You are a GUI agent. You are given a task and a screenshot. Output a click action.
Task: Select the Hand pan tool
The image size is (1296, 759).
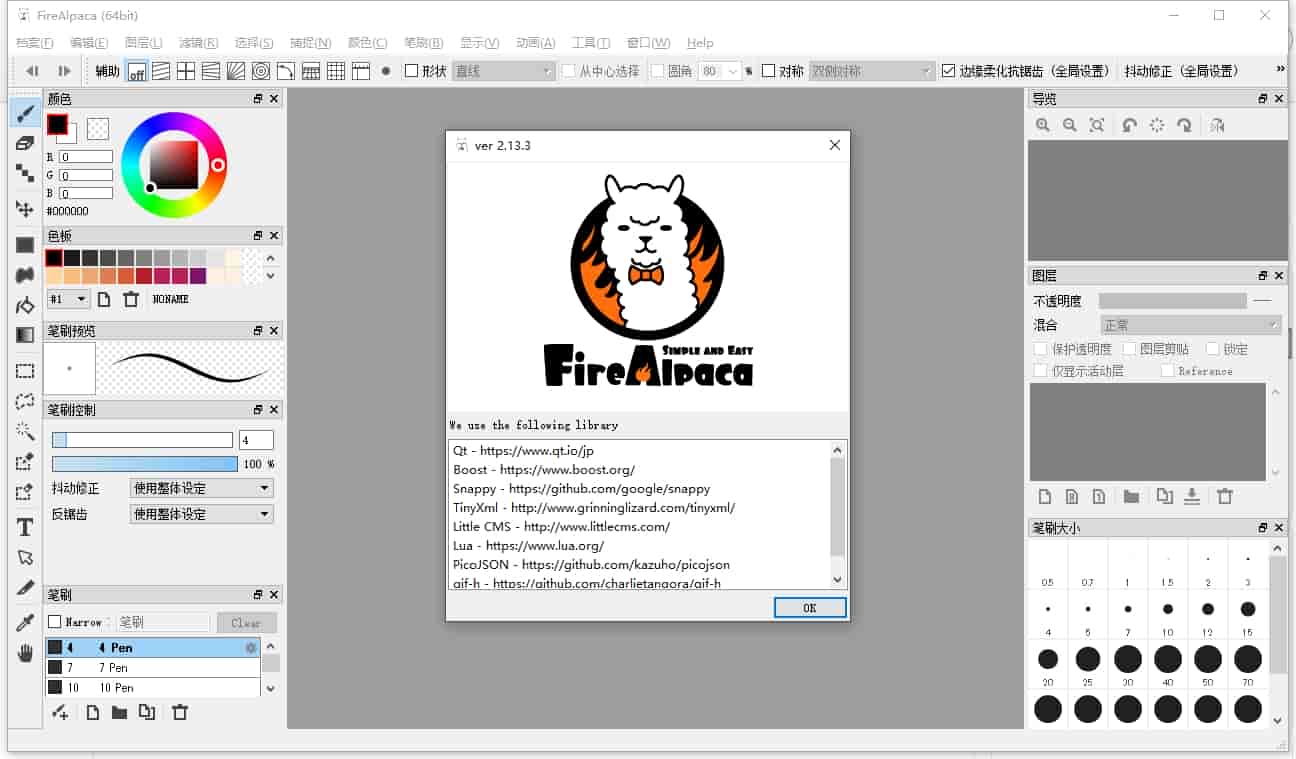(x=25, y=653)
